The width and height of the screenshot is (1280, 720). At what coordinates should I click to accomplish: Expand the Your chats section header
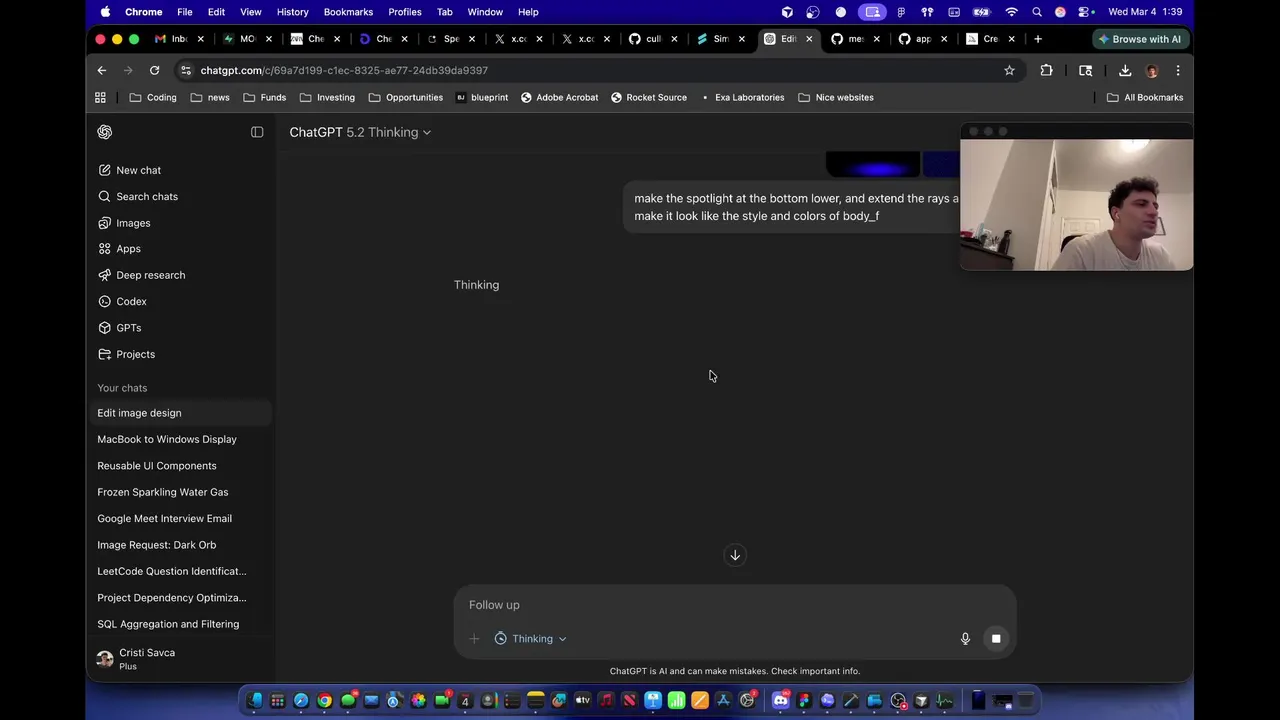(x=122, y=388)
